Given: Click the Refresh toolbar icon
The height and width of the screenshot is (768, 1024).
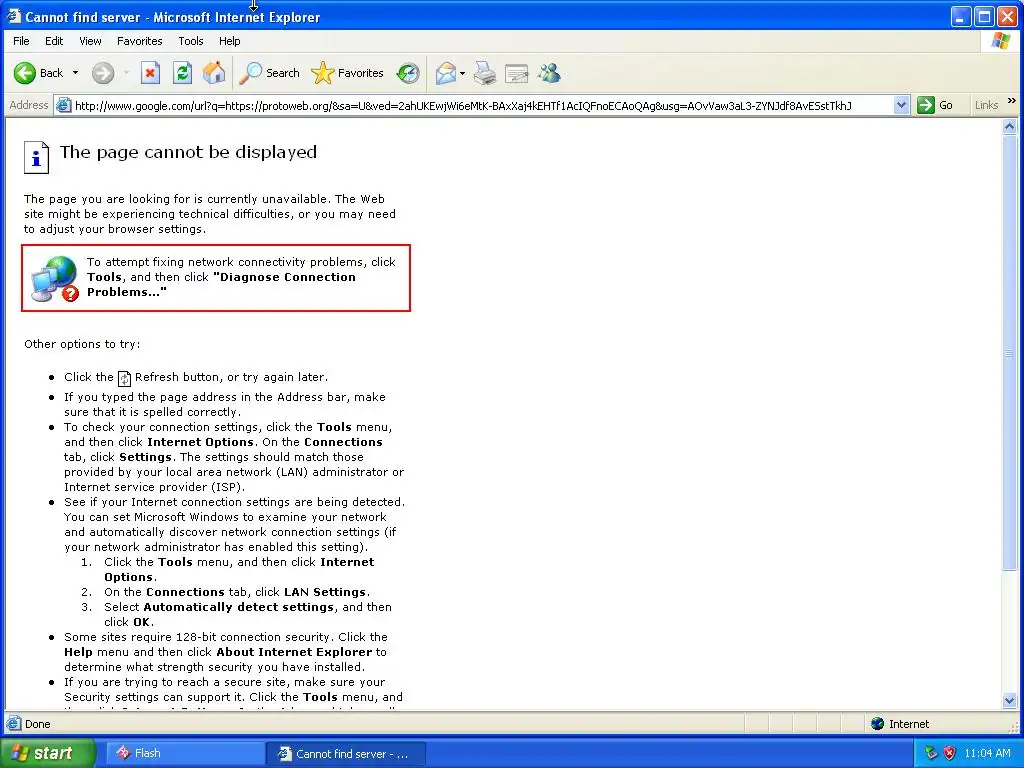Looking at the screenshot, I should point(182,73).
